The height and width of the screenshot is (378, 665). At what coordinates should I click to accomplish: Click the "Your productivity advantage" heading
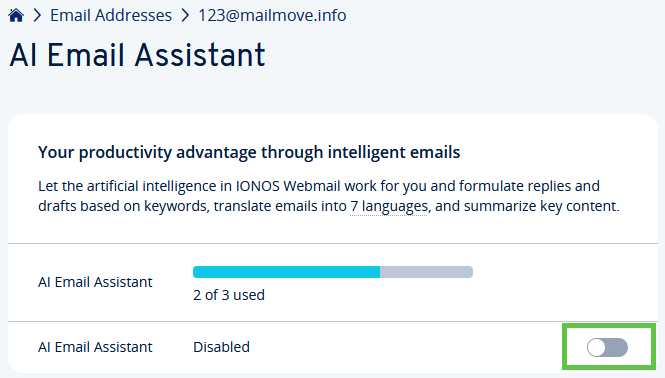click(x=249, y=152)
